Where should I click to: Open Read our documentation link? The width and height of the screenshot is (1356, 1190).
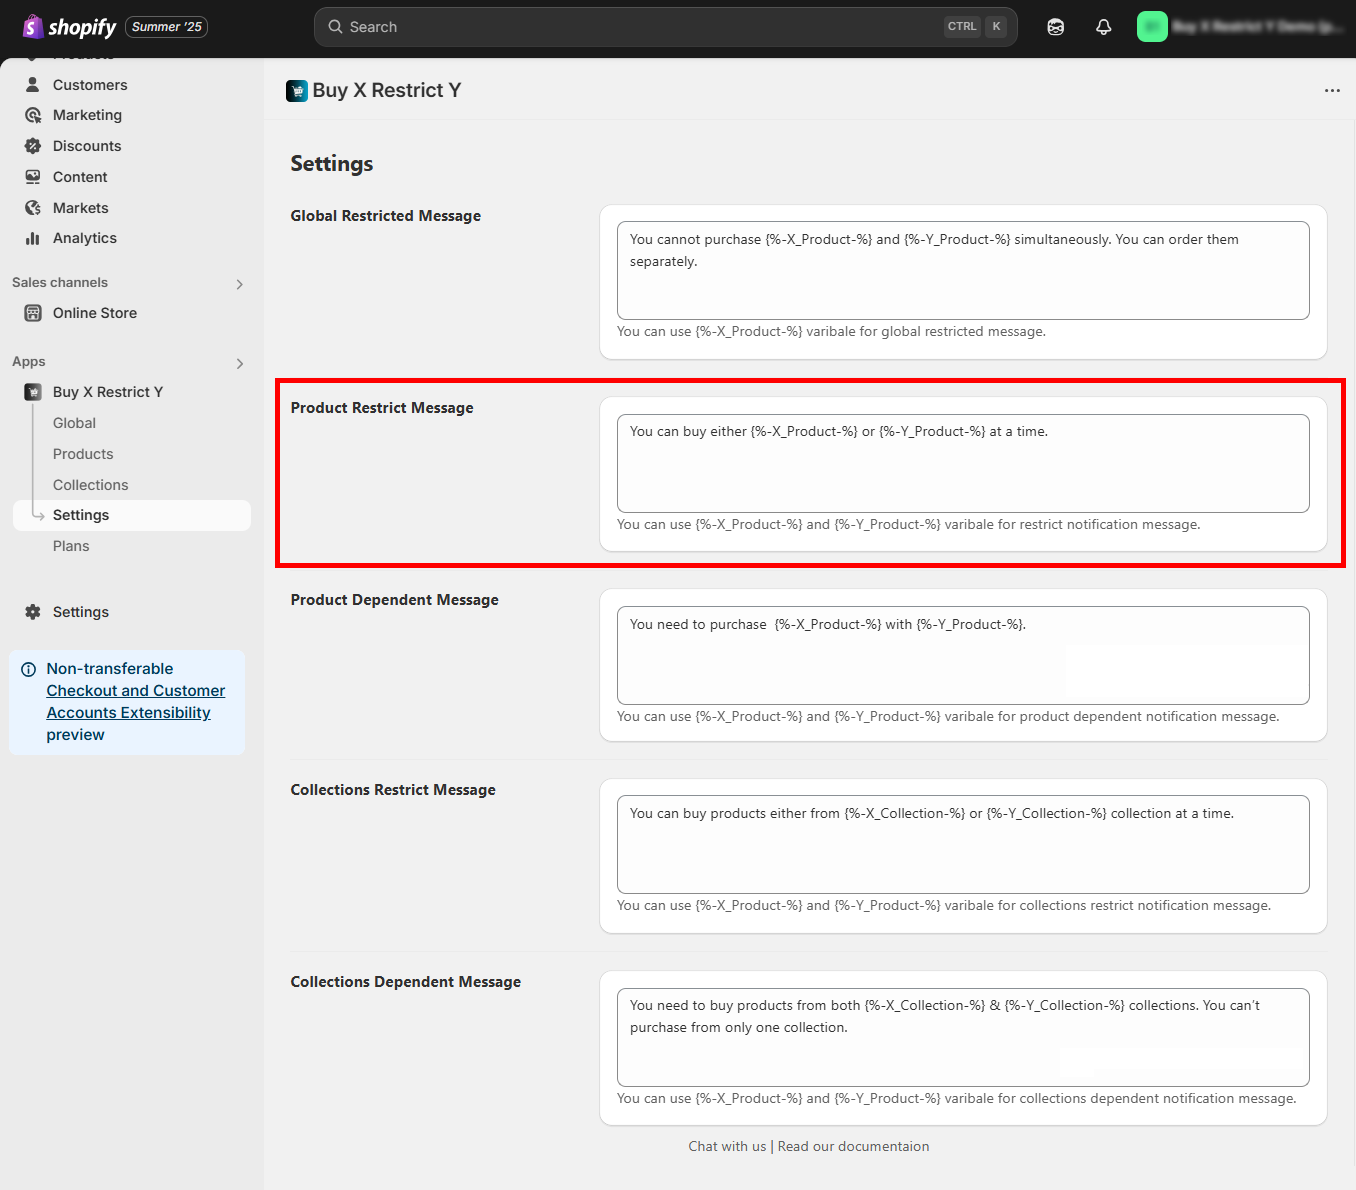tap(853, 1146)
